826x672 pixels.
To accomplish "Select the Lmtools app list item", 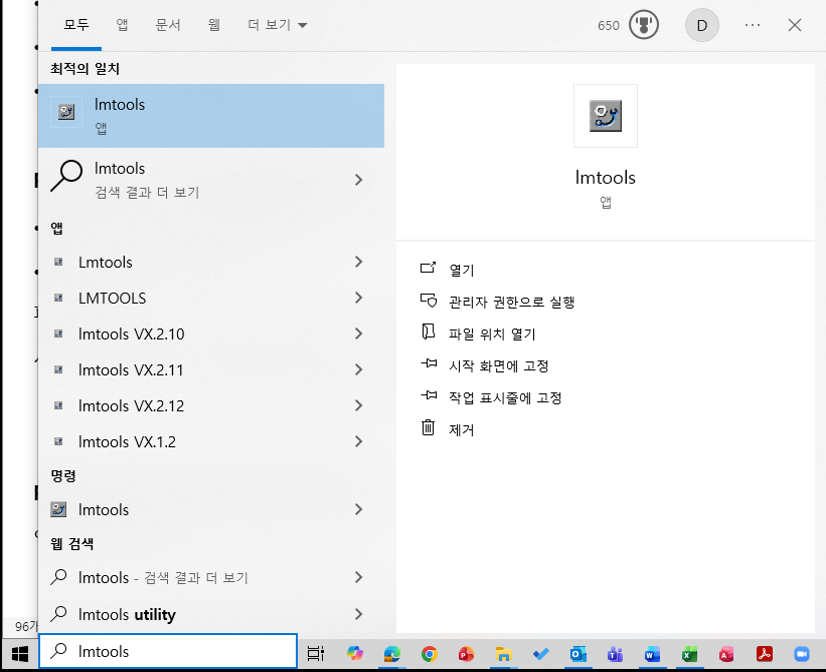I will [211, 262].
